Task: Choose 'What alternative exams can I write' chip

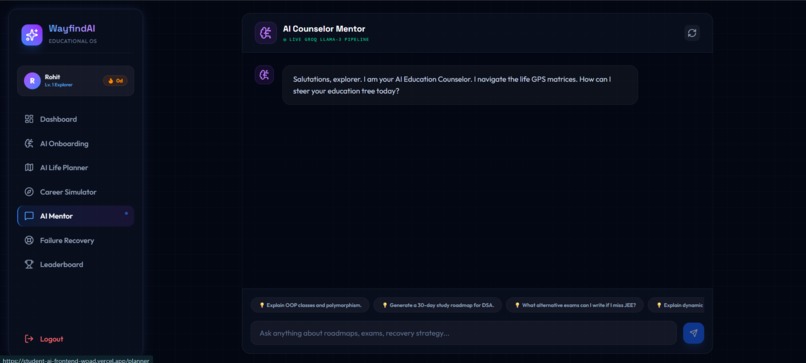Action: click(x=575, y=305)
